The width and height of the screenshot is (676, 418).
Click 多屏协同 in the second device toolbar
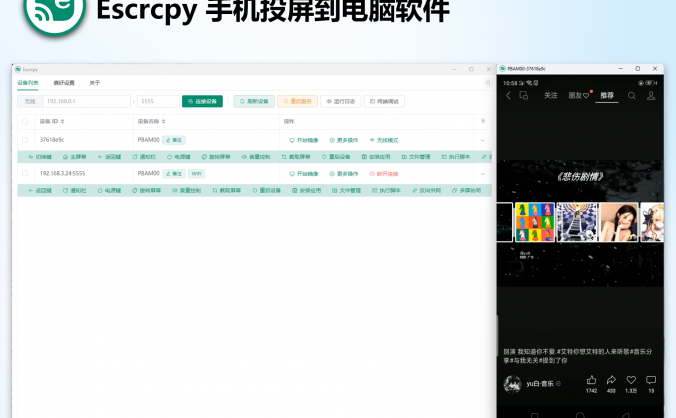466,190
